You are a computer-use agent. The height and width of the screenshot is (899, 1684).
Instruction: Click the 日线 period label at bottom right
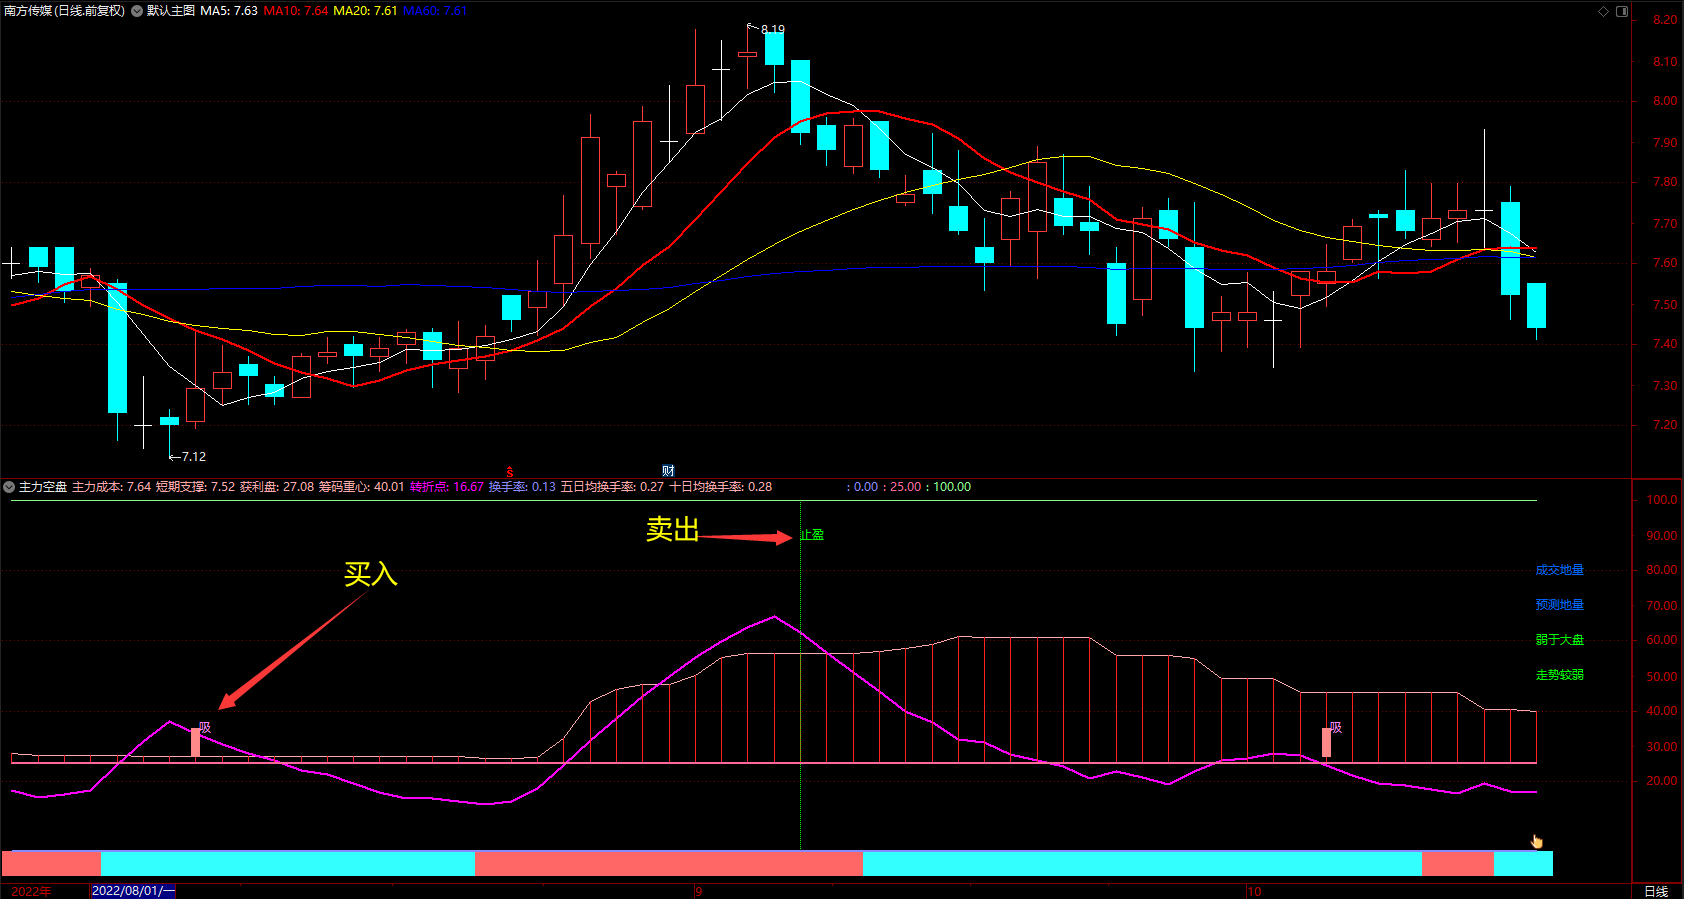[1657, 891]
